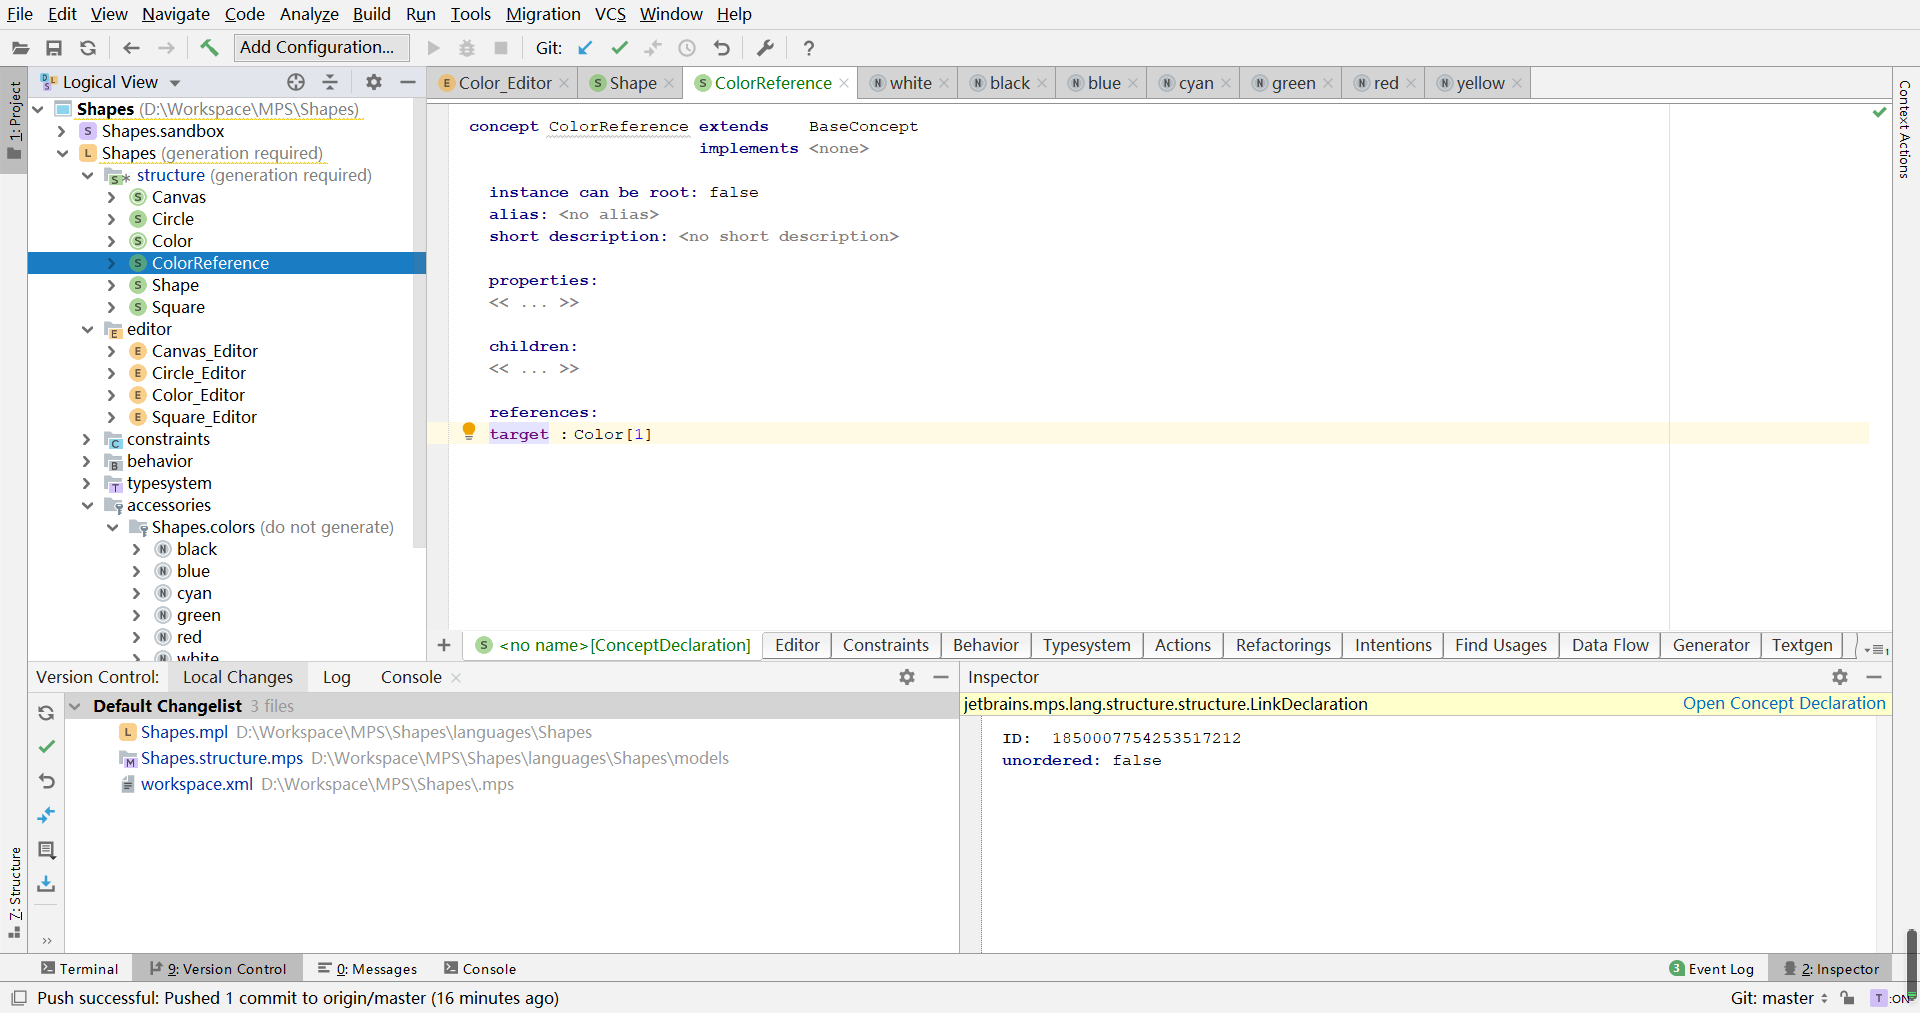1920x1013 pixels.
Task: Refresh changes in the Version Control panel
Action: tap(46, 713)
